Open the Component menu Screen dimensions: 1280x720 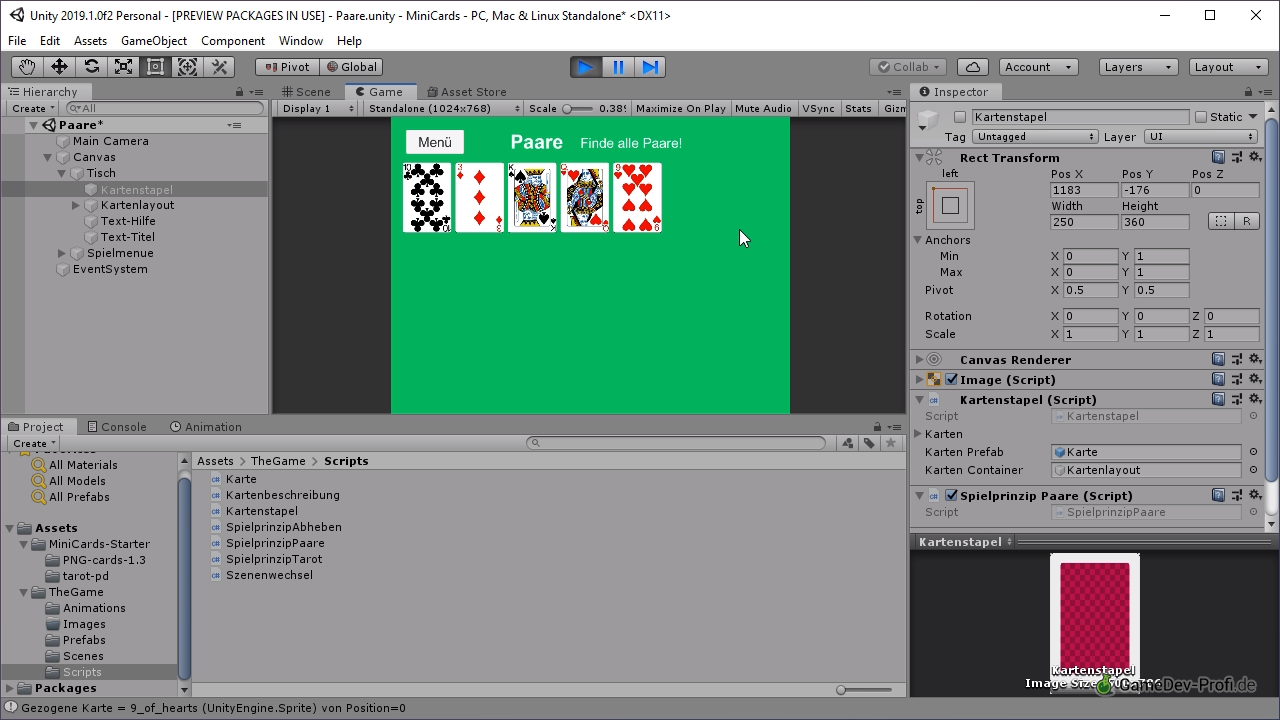point(233,41)
